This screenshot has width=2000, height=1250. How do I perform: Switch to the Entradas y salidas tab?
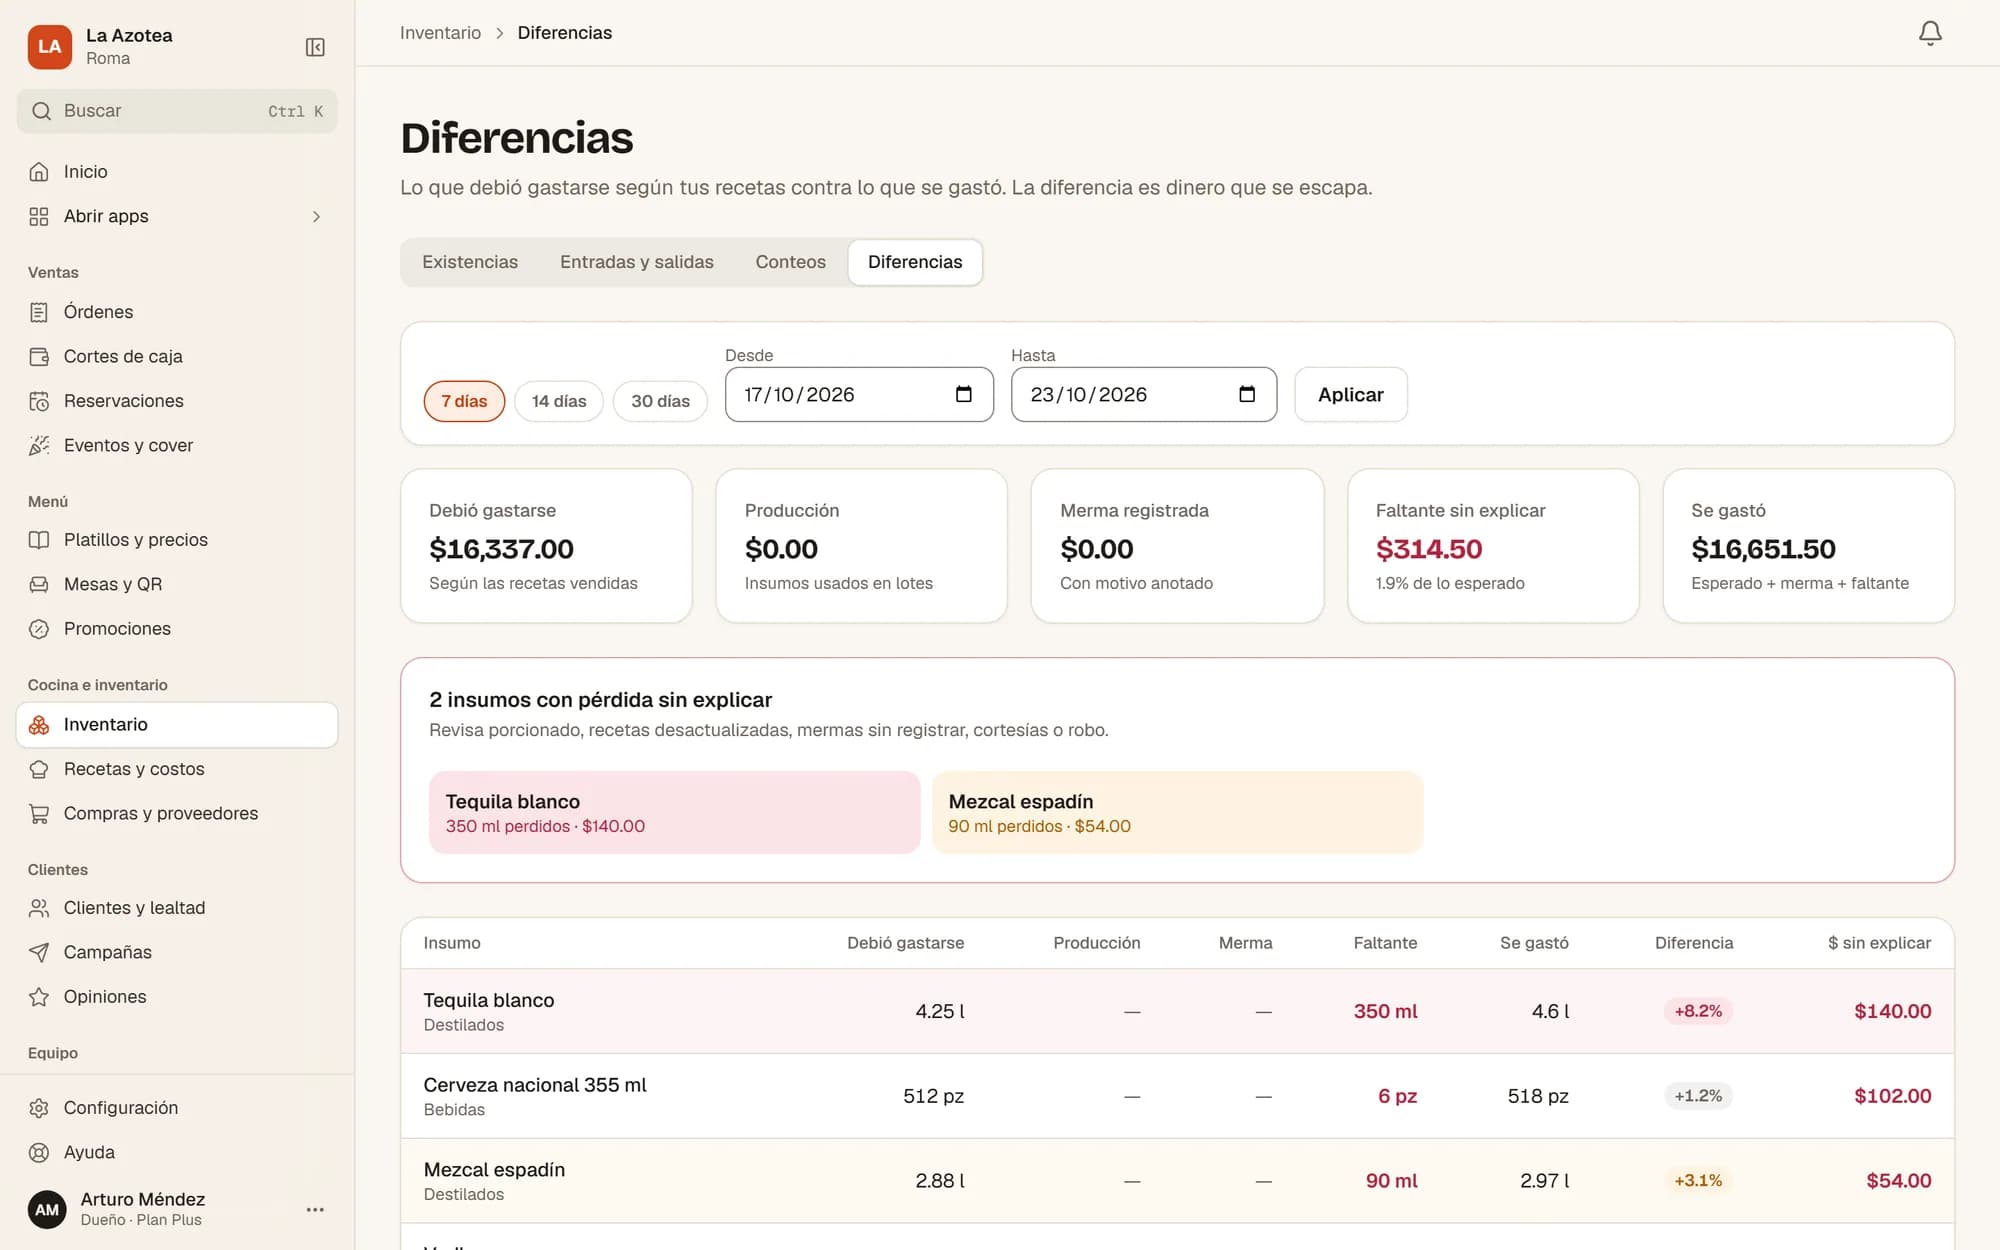(x=637, y=262)
